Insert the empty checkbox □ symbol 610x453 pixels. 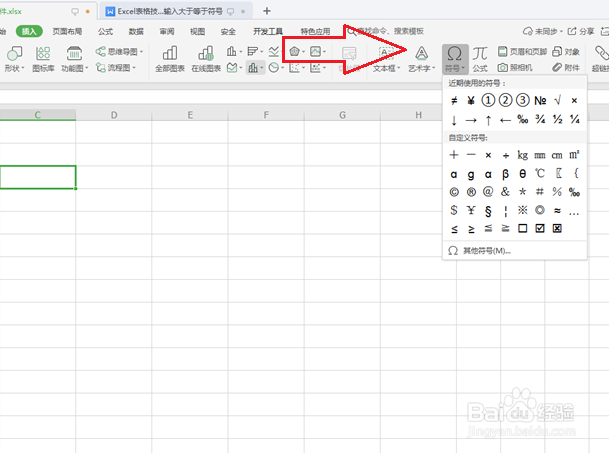(522, 228)
